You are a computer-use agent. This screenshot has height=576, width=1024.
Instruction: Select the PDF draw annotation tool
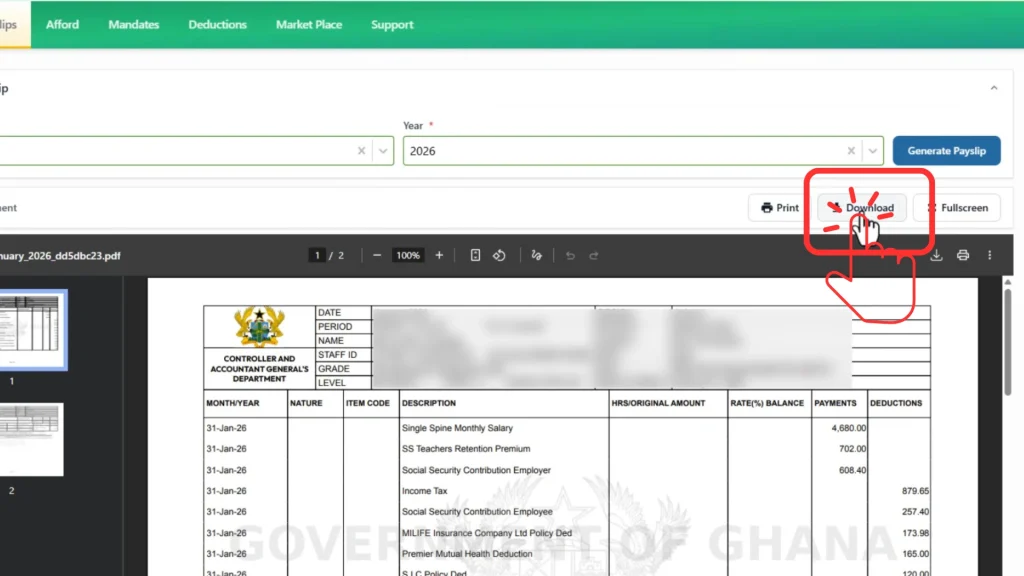click(x=537, y=255)
